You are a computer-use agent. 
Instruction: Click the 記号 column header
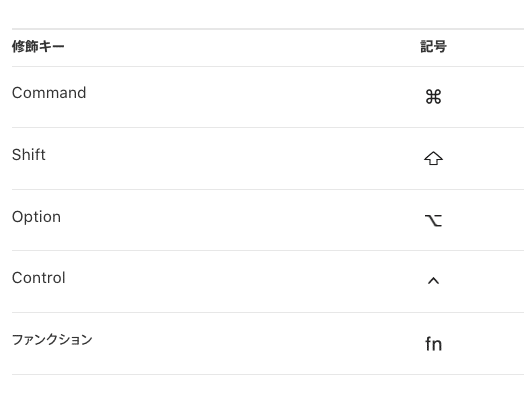point(433,46)
